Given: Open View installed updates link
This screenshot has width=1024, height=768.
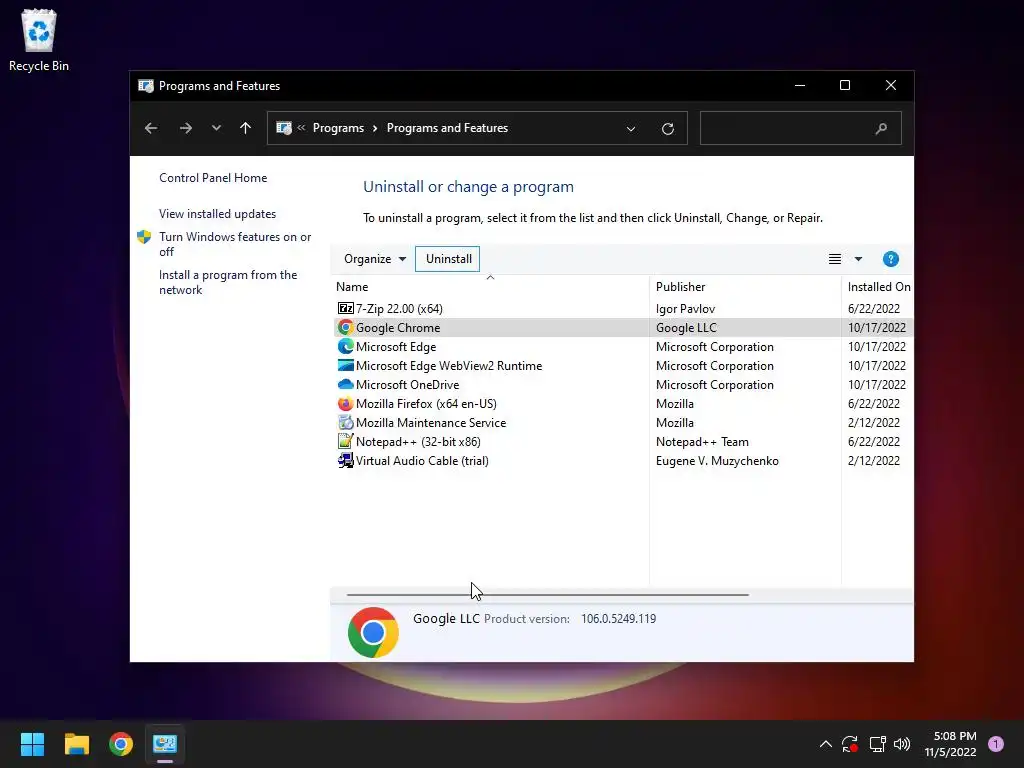Looking at the screenshot, I should tap(217, 214).
